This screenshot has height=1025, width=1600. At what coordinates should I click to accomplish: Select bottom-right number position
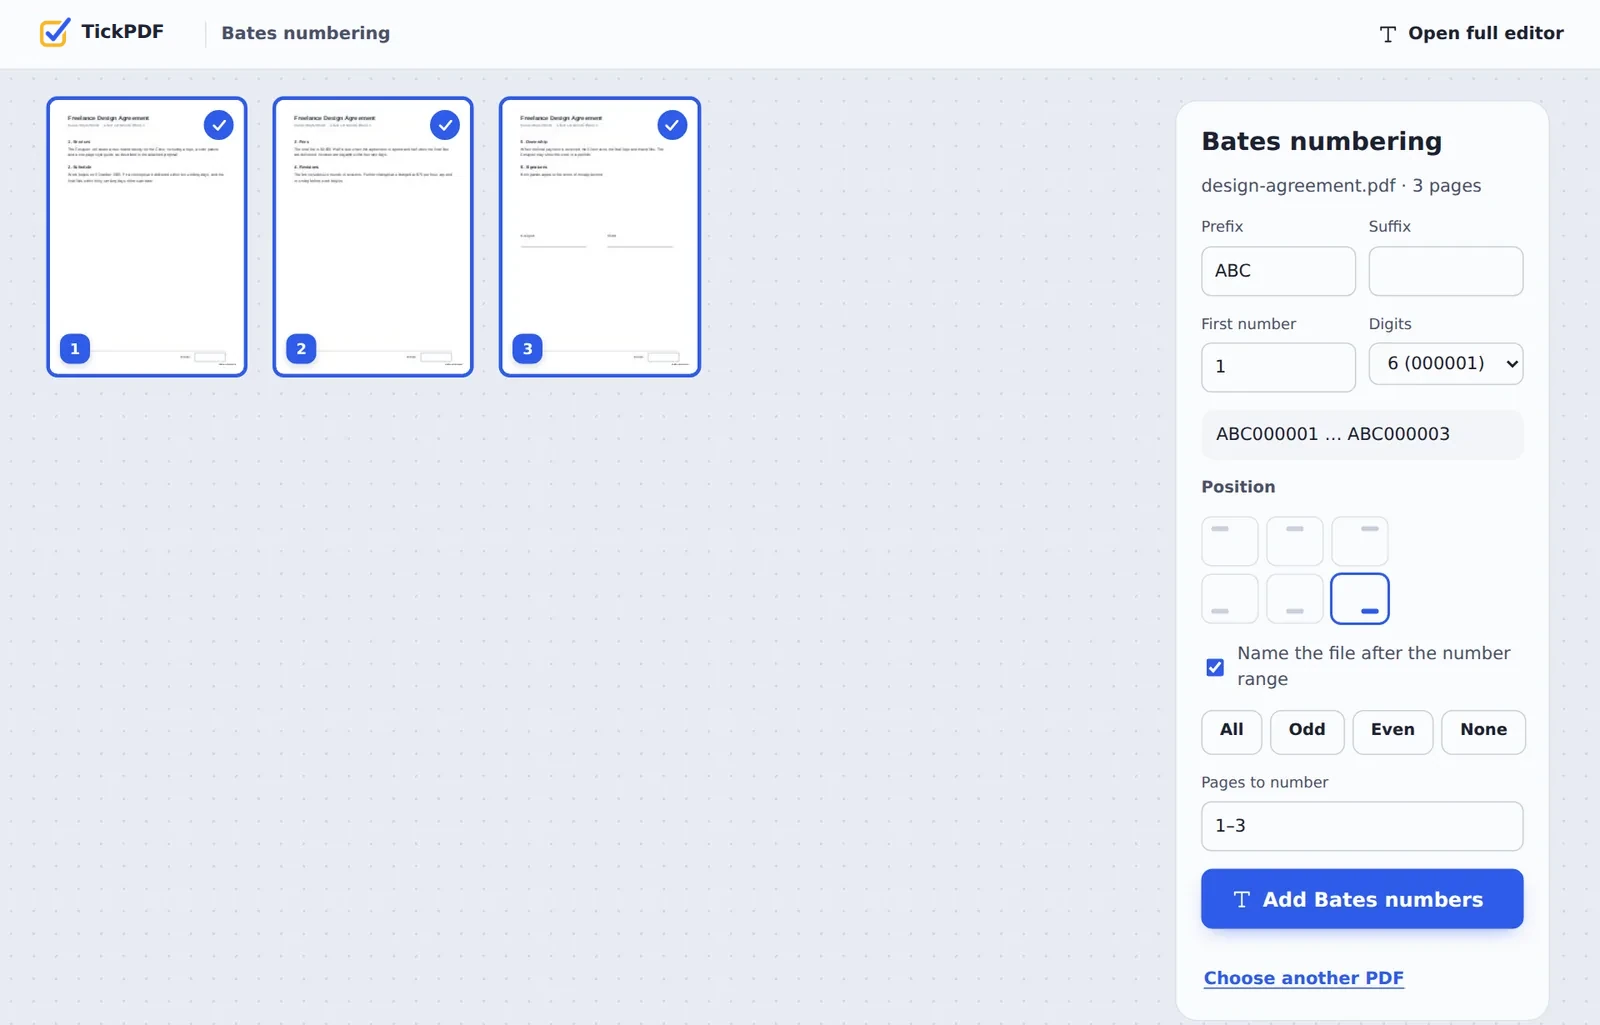tap(1359, 598)
